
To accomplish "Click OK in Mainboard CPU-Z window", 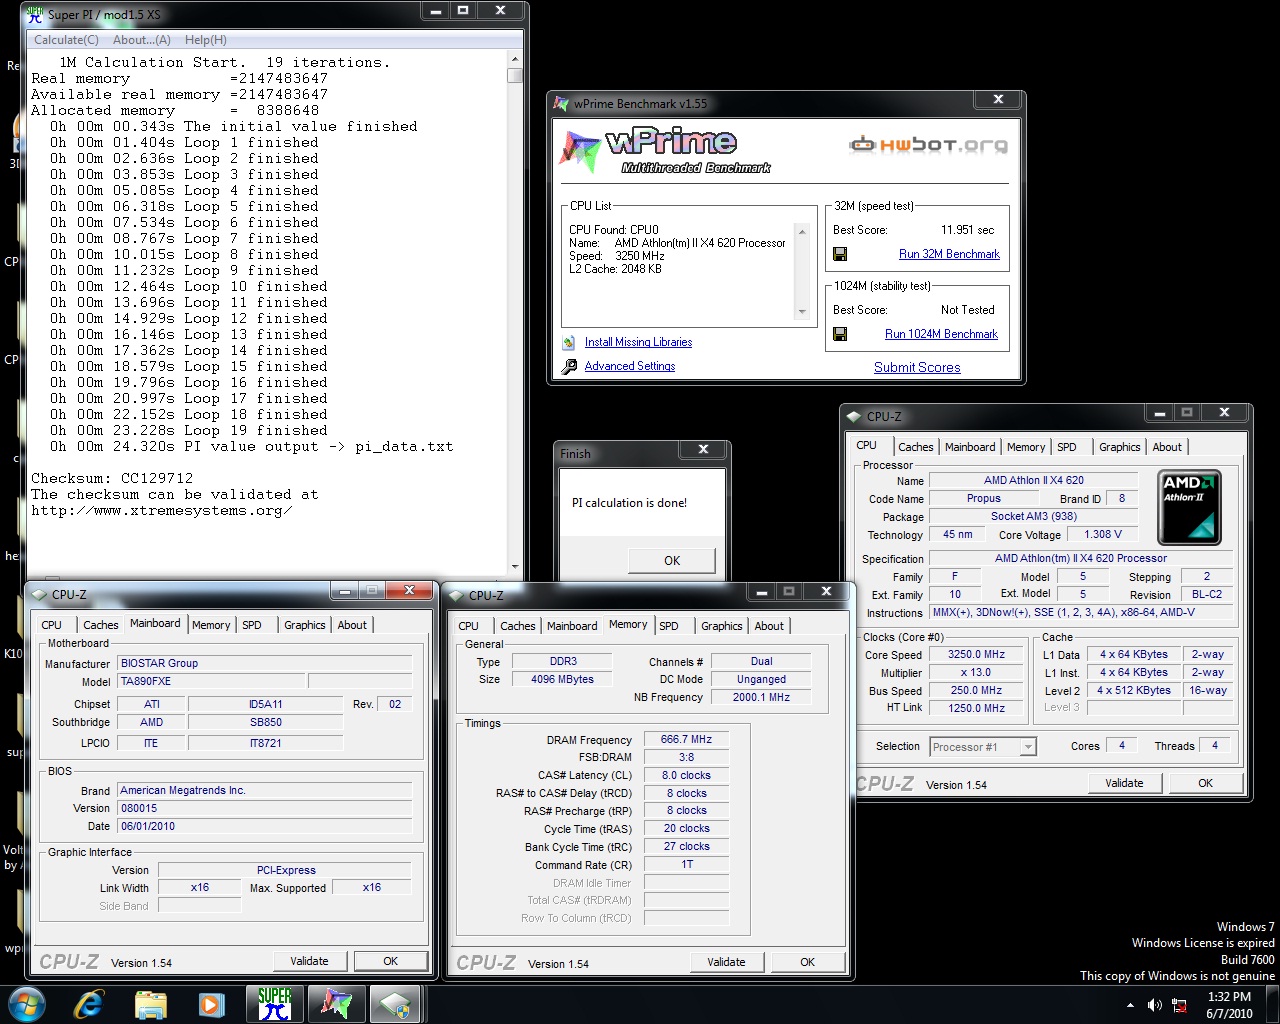I will (x=391, y=961).
